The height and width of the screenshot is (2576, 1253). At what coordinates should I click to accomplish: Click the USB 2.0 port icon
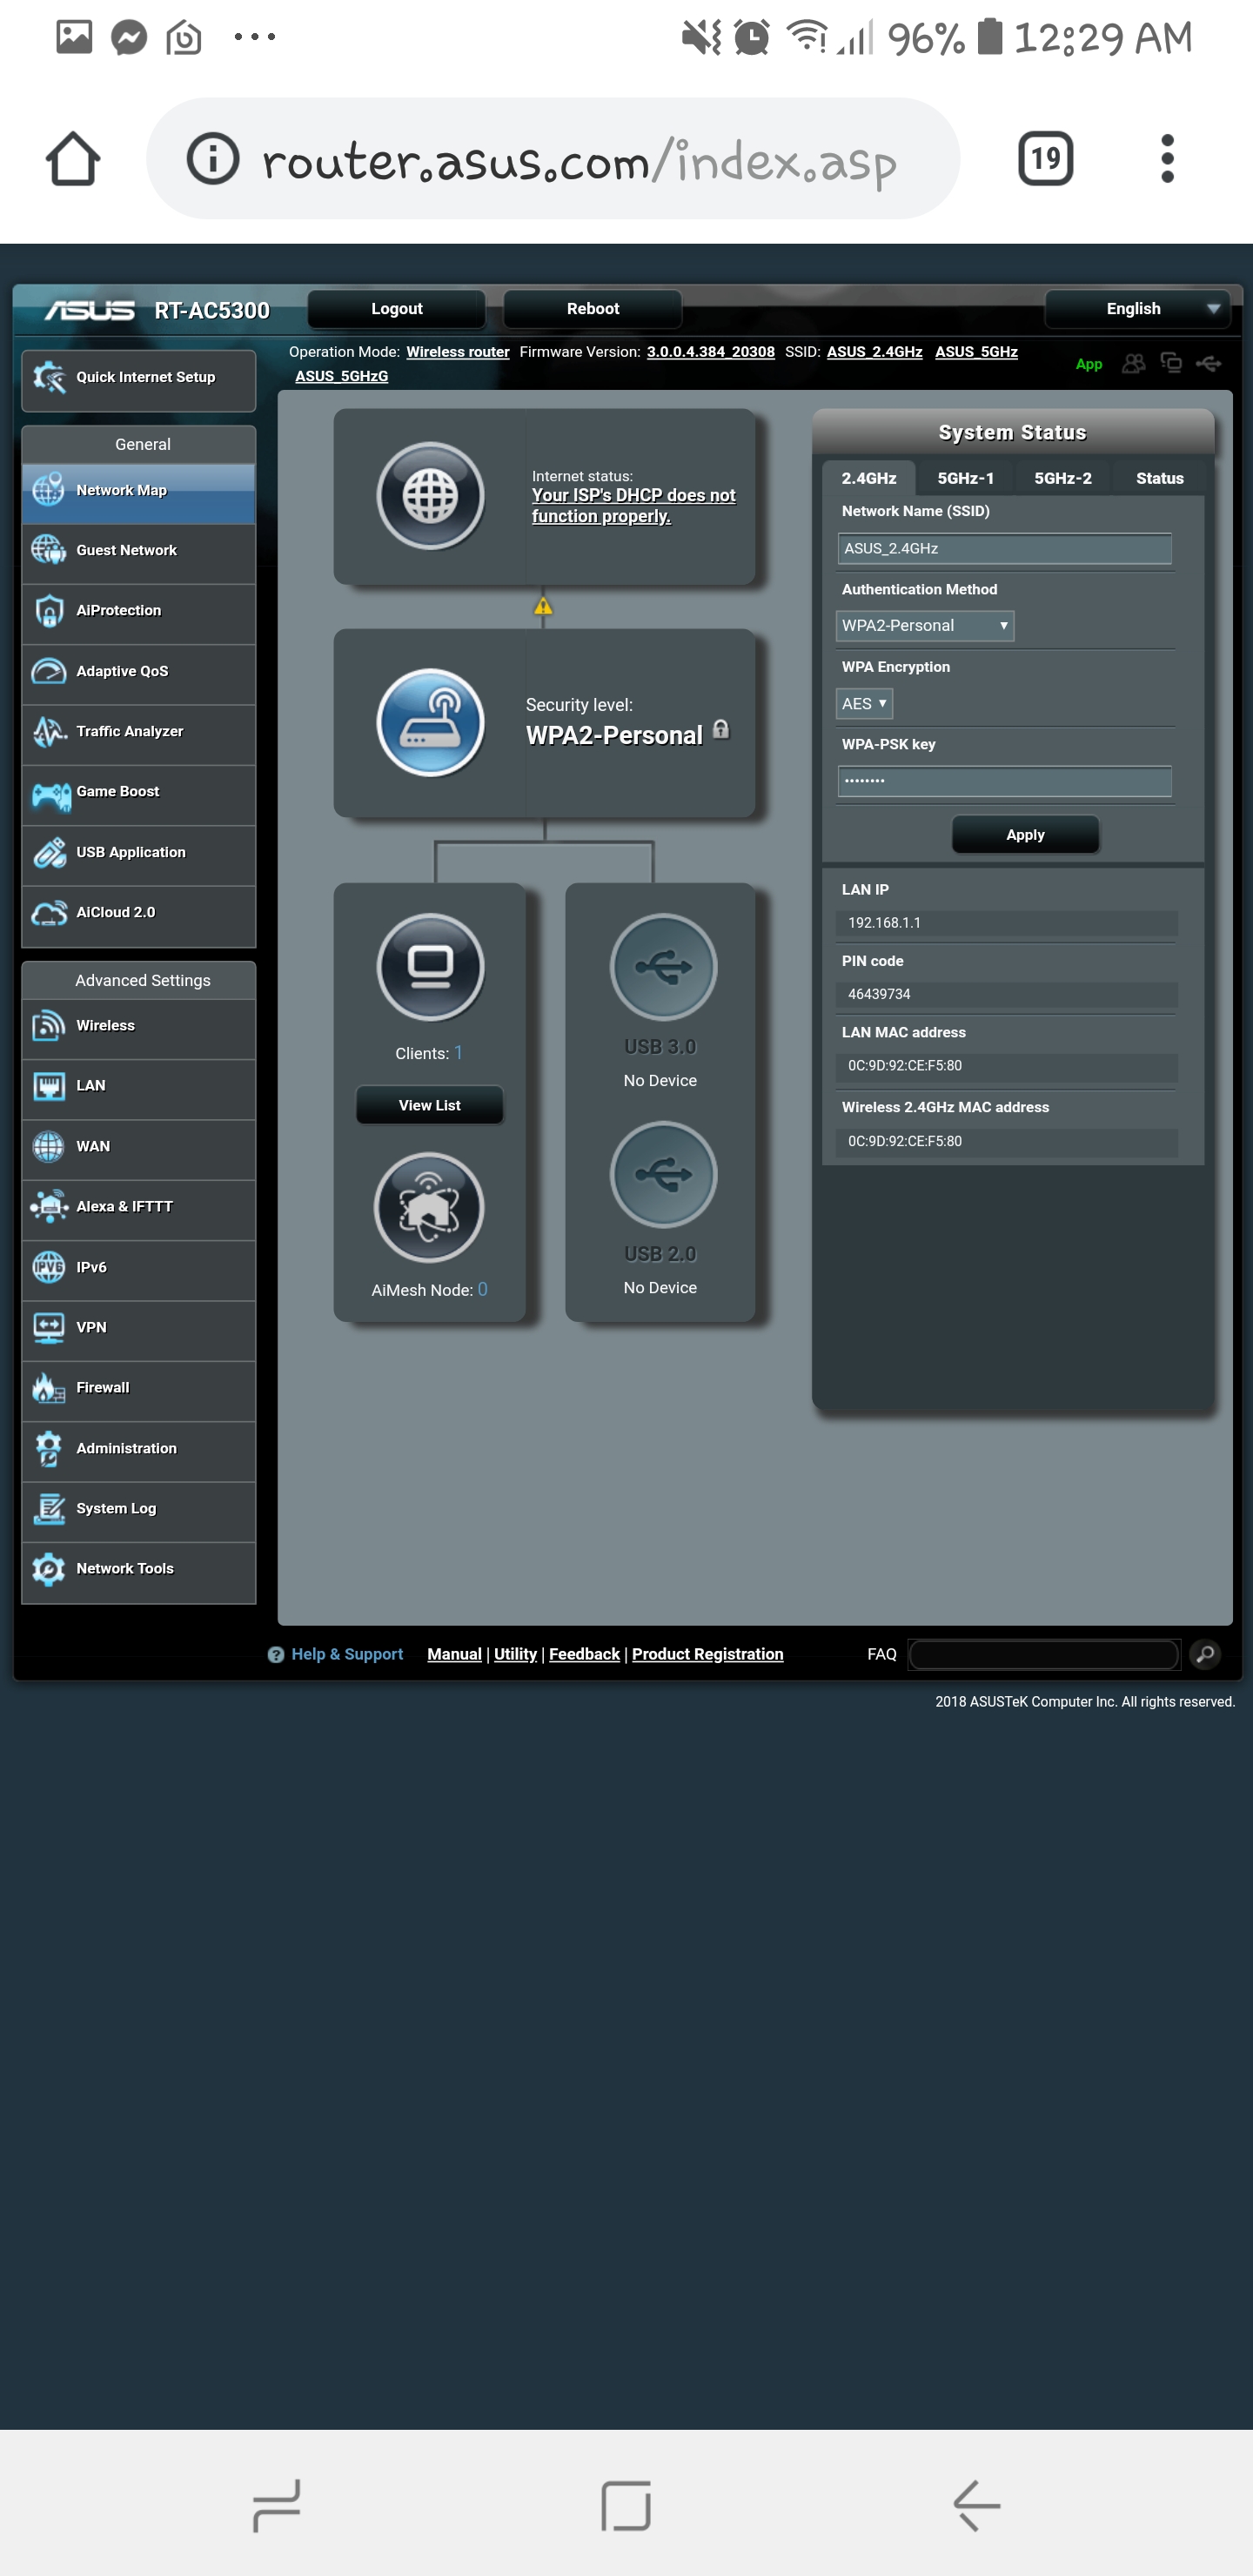point(663,1175)
